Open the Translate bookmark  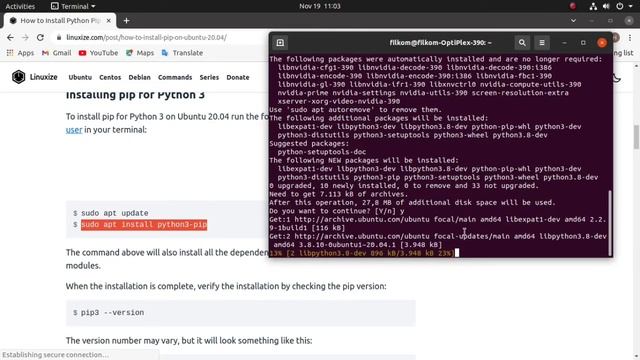(182, 53)
